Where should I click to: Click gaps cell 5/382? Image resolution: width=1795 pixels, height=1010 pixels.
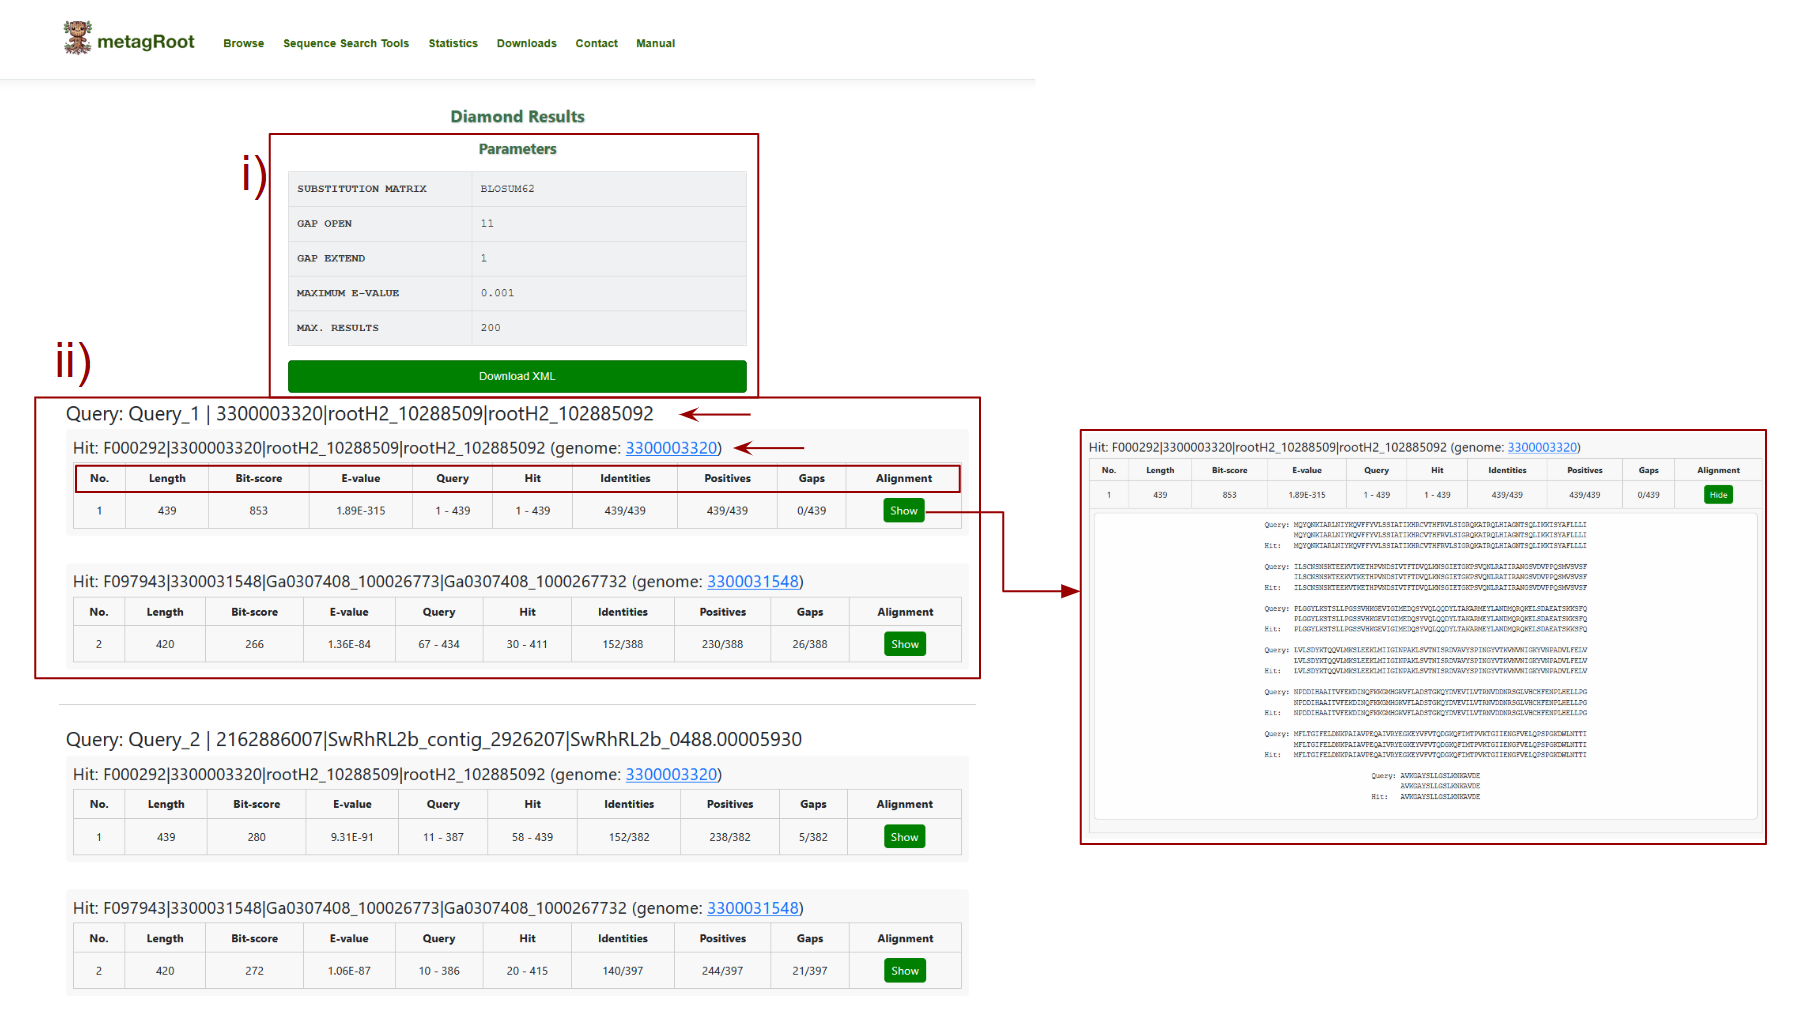point(813,838)
